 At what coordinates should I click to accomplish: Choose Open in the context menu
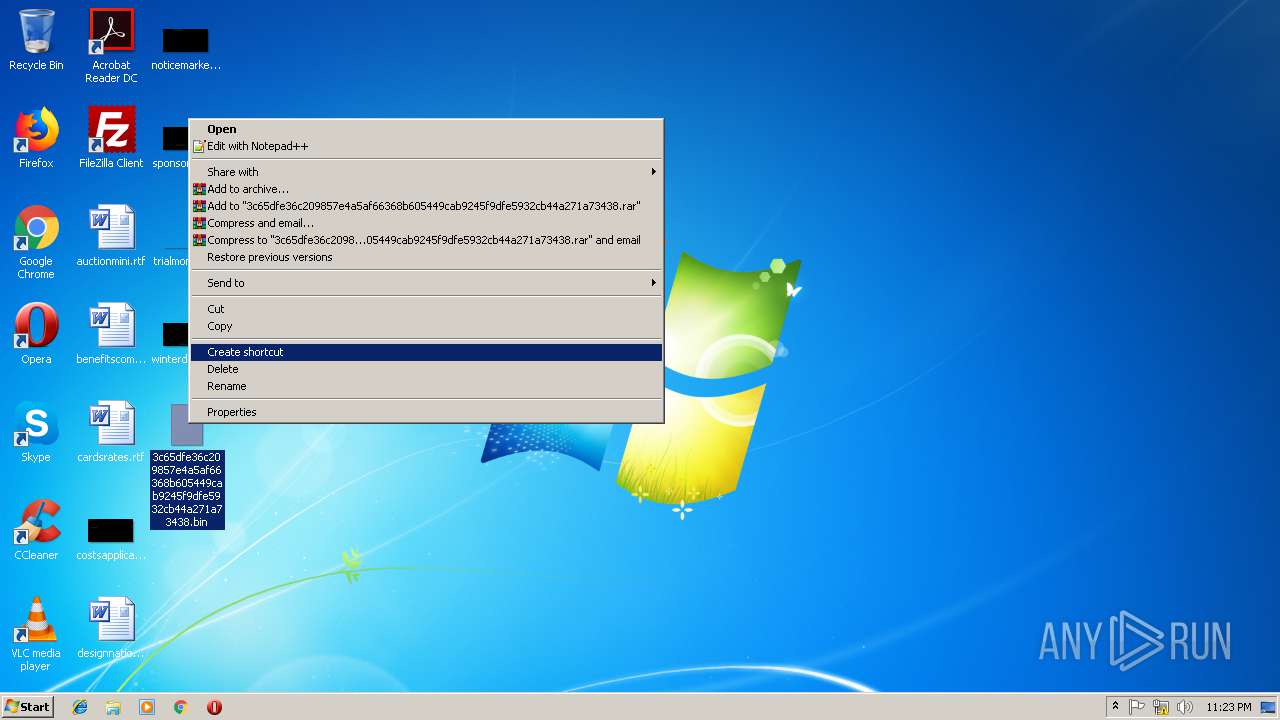pos(426,129)
